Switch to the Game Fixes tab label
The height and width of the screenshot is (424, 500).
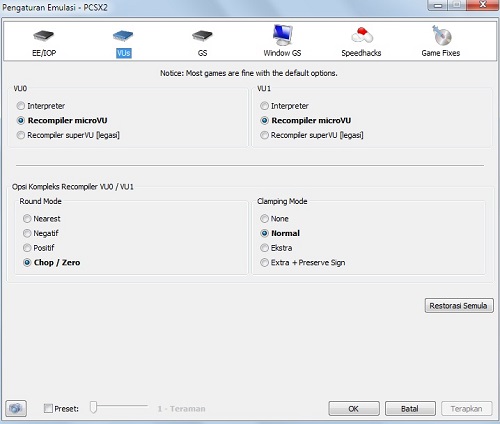tap(441, 53)
